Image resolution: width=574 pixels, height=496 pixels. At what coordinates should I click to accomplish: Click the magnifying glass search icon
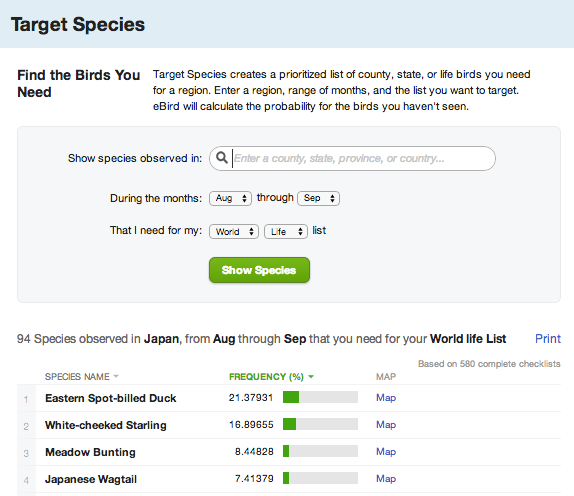pos(222,158)
